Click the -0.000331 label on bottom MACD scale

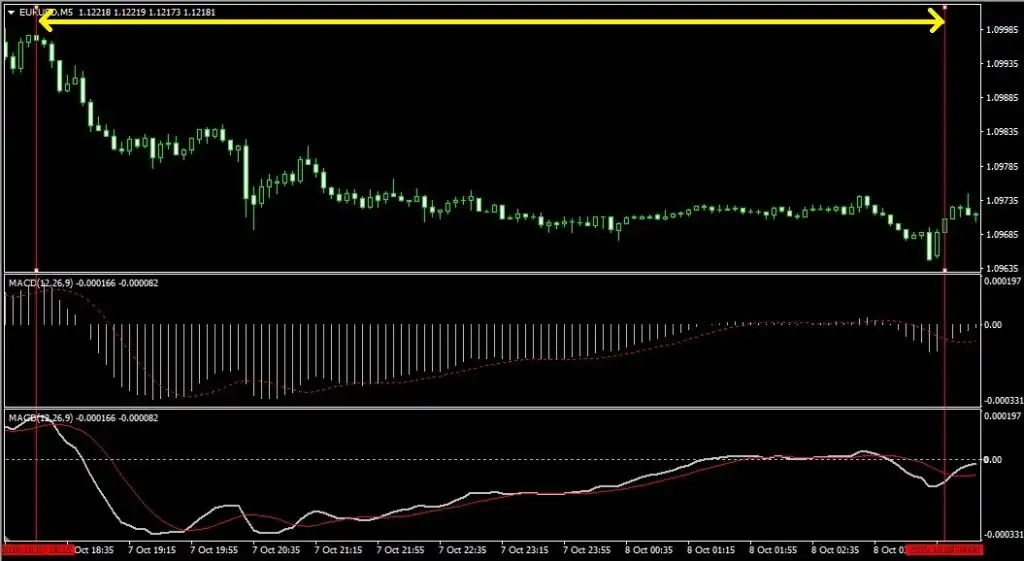1002,535
